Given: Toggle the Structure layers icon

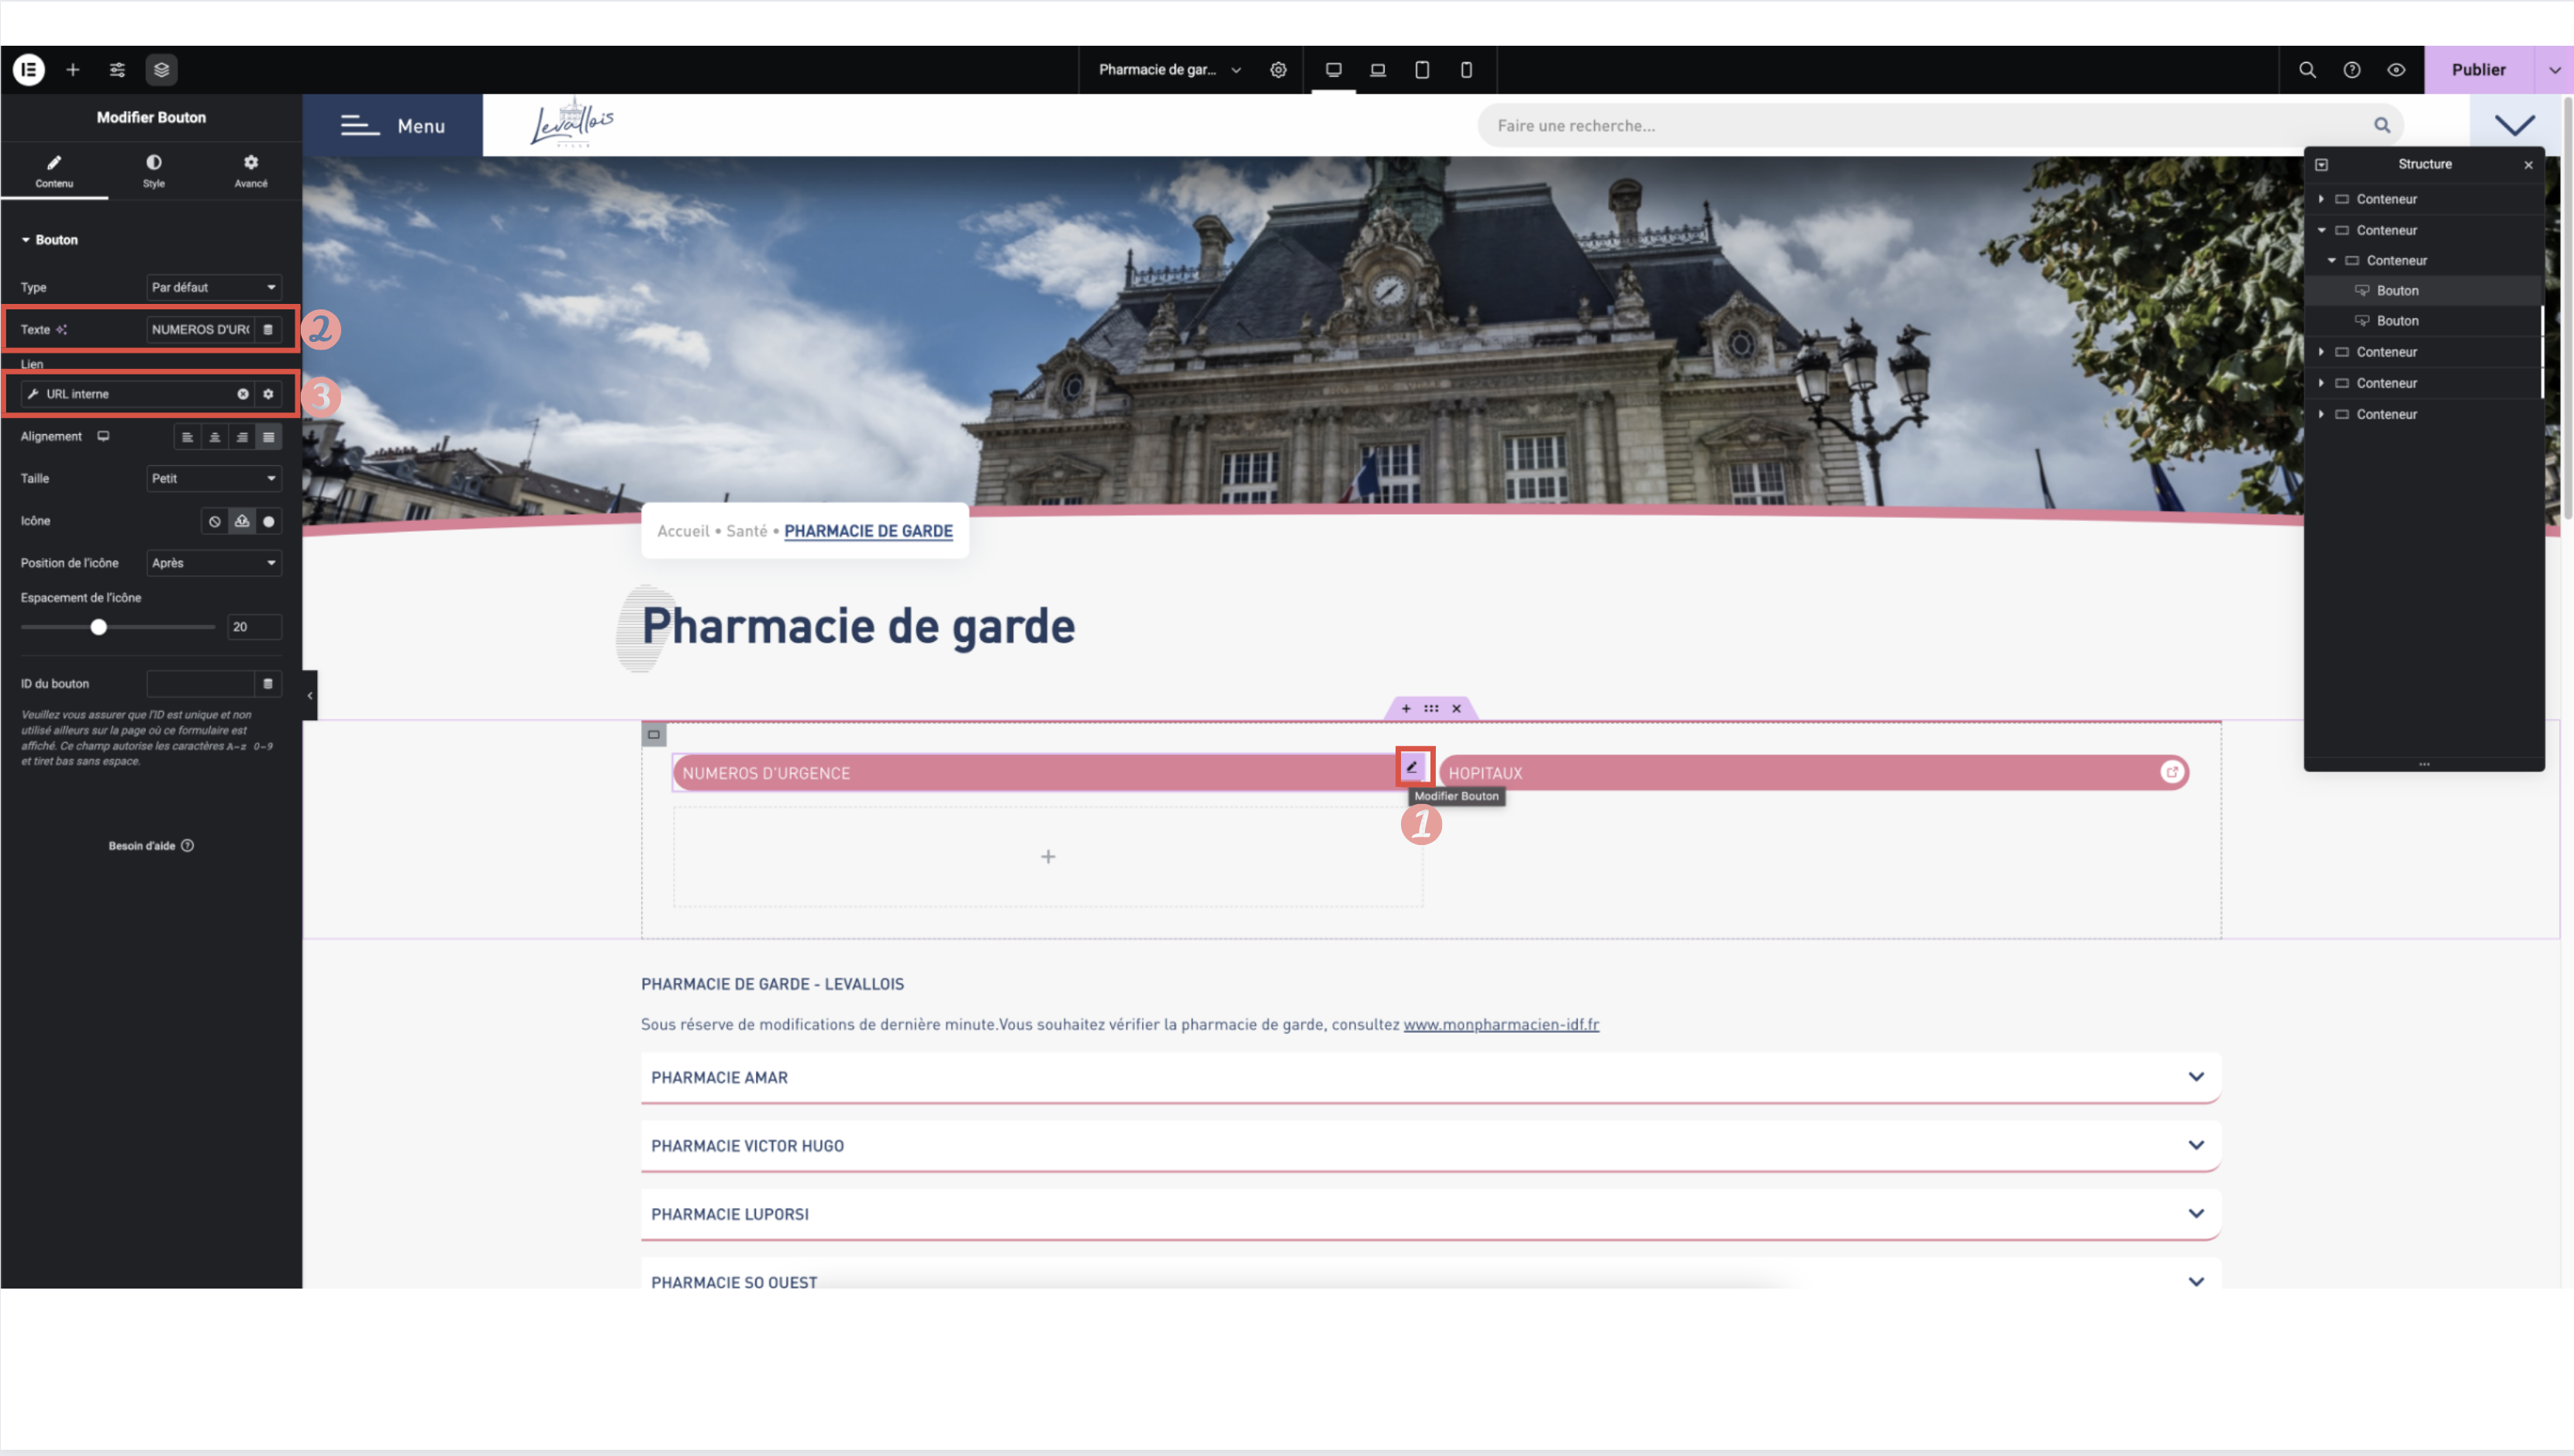Looking at the screenshot, I should (161, 69).
